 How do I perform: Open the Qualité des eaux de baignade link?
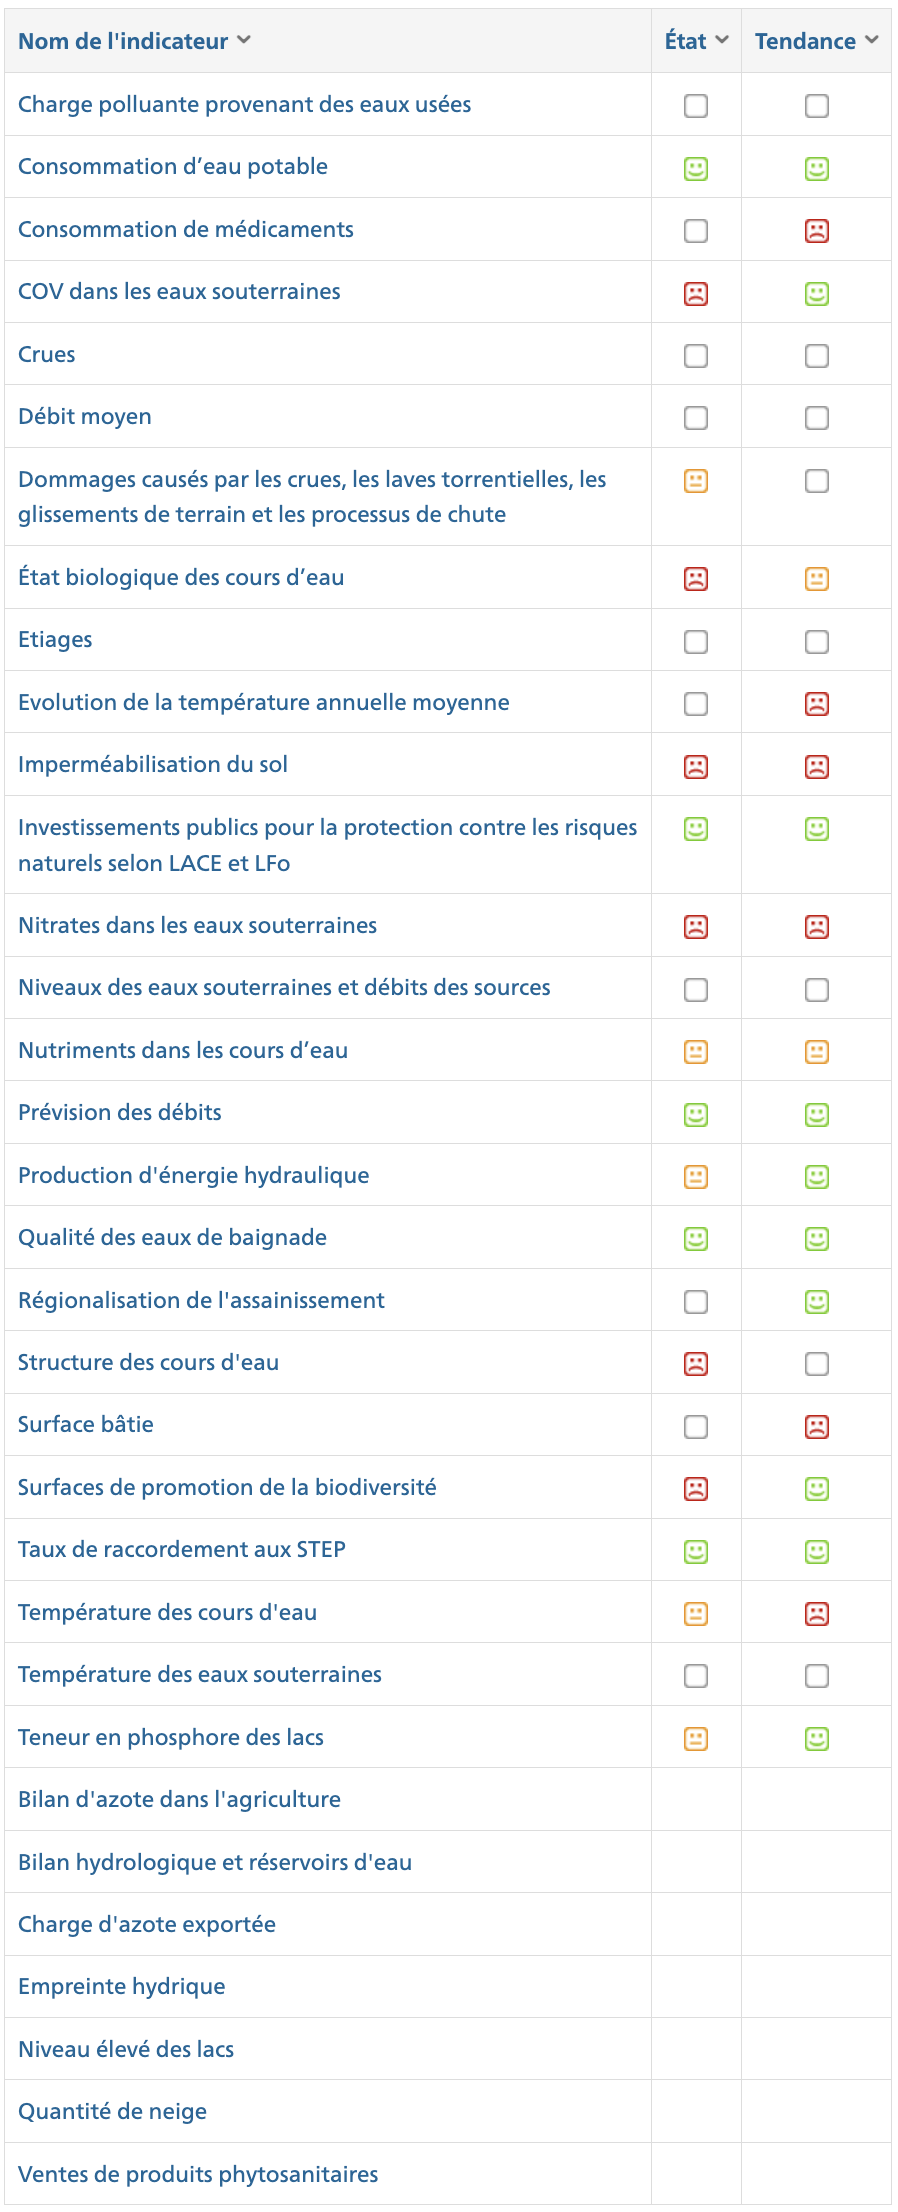(x=172, y=1238)
